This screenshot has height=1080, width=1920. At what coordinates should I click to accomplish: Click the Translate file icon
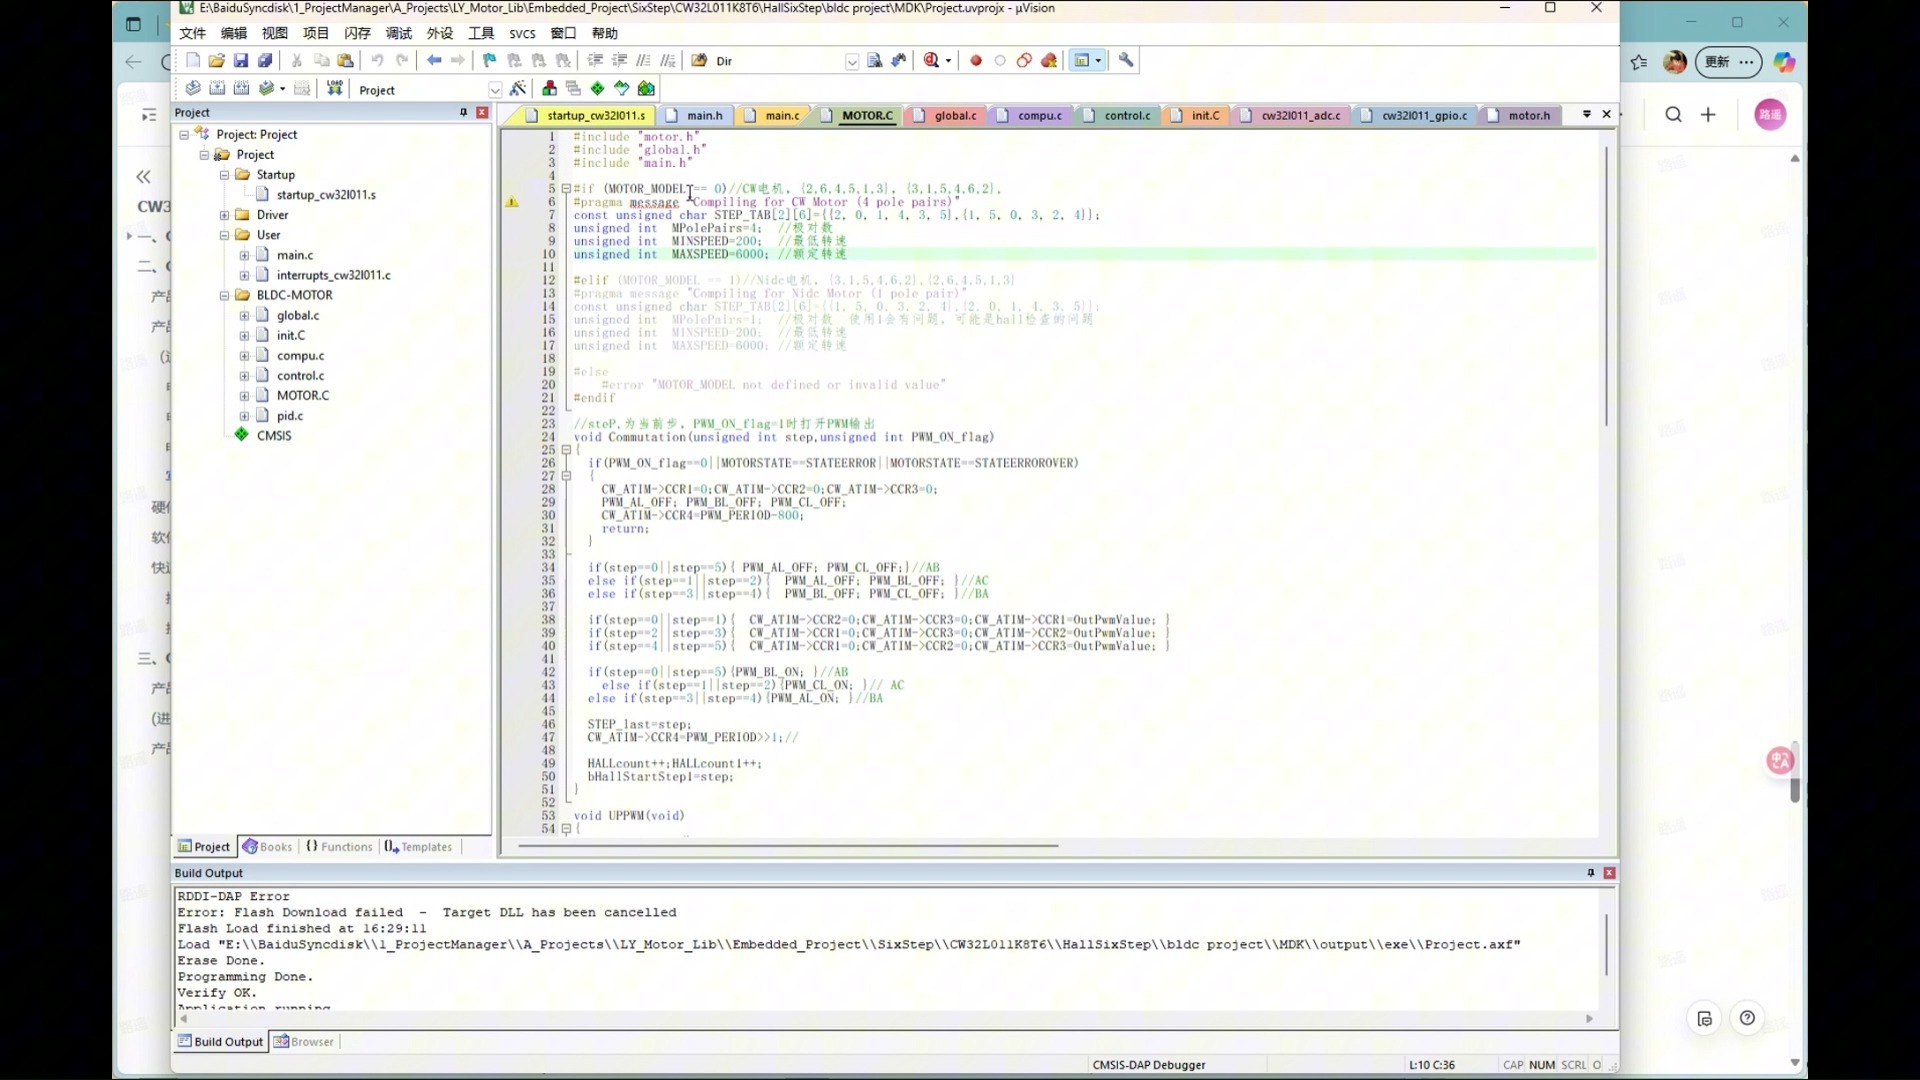click(193, 88)
